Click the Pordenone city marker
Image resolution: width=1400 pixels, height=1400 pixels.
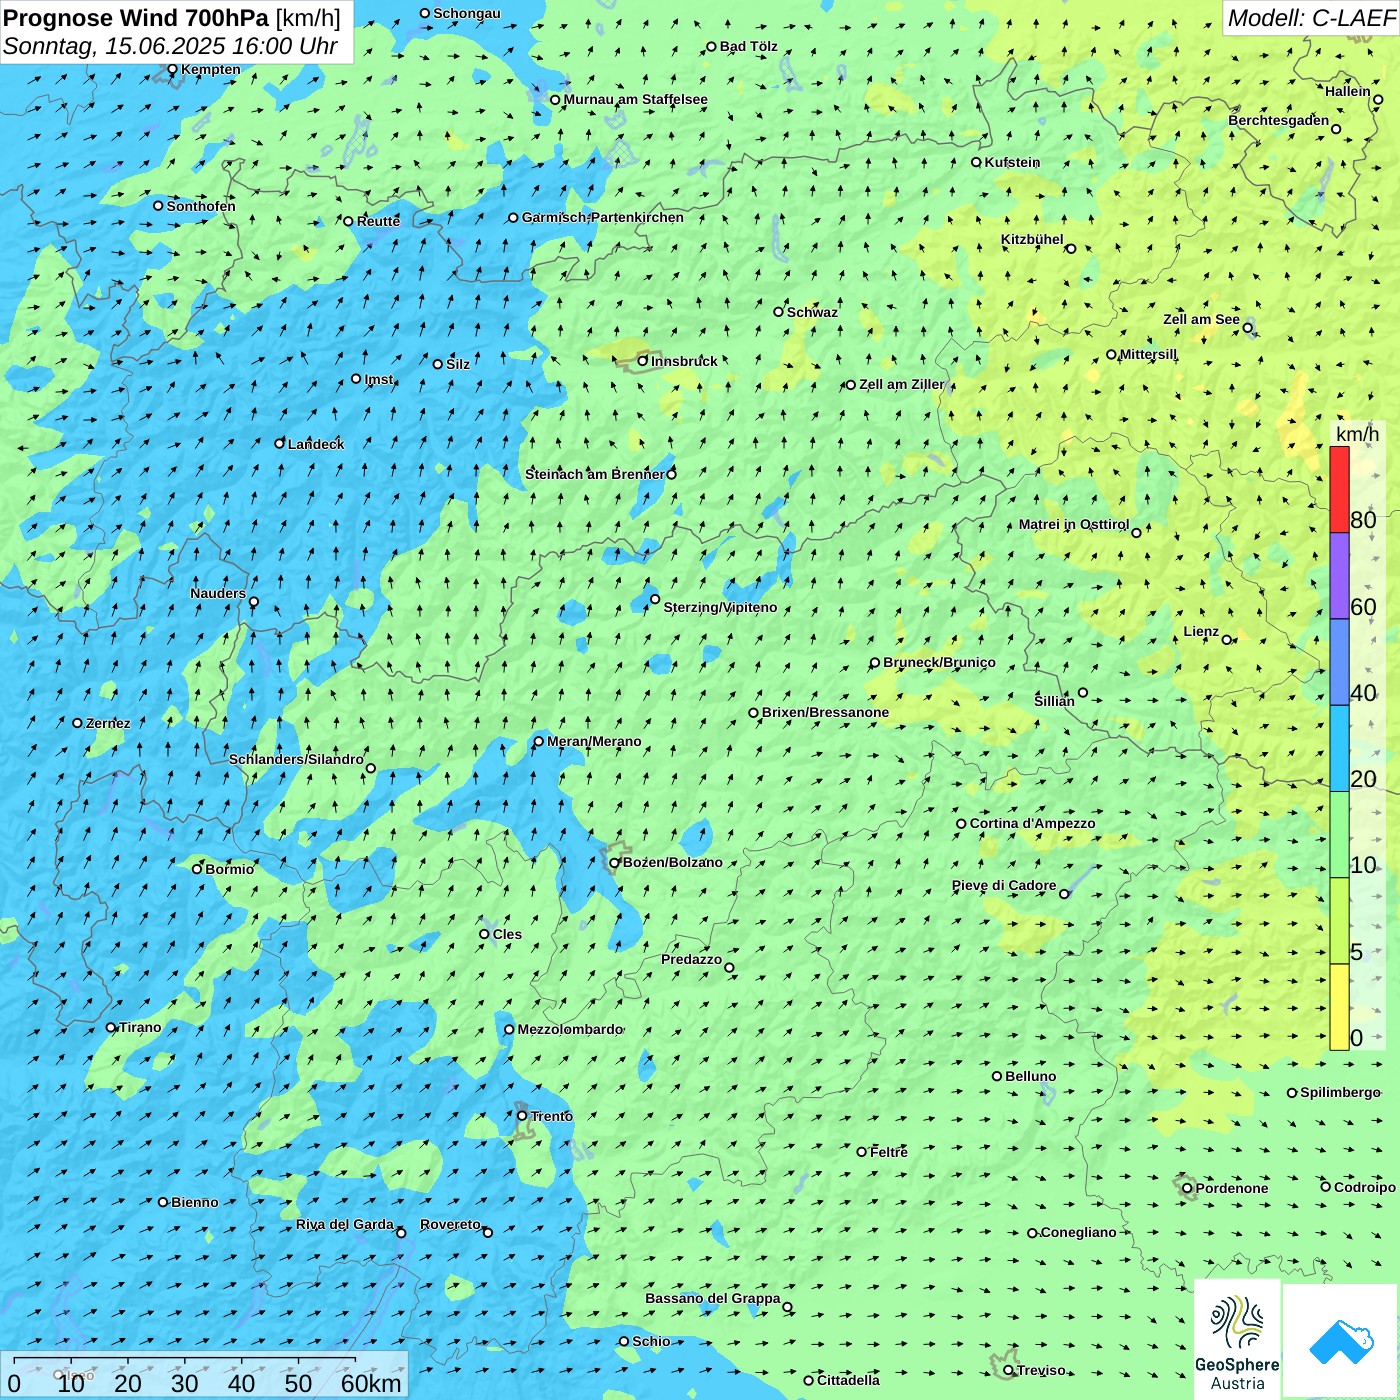1187,1188
